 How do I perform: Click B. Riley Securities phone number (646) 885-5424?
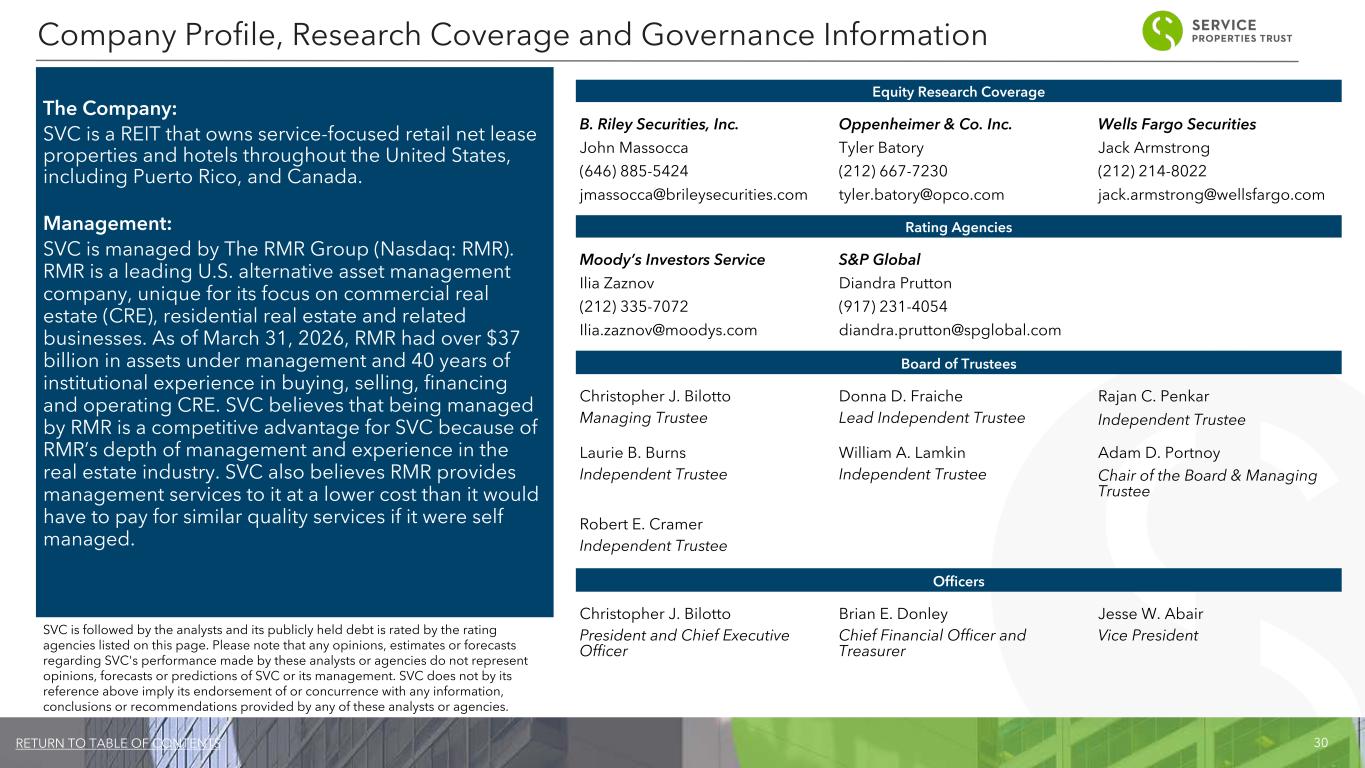[x=634, y=171]
